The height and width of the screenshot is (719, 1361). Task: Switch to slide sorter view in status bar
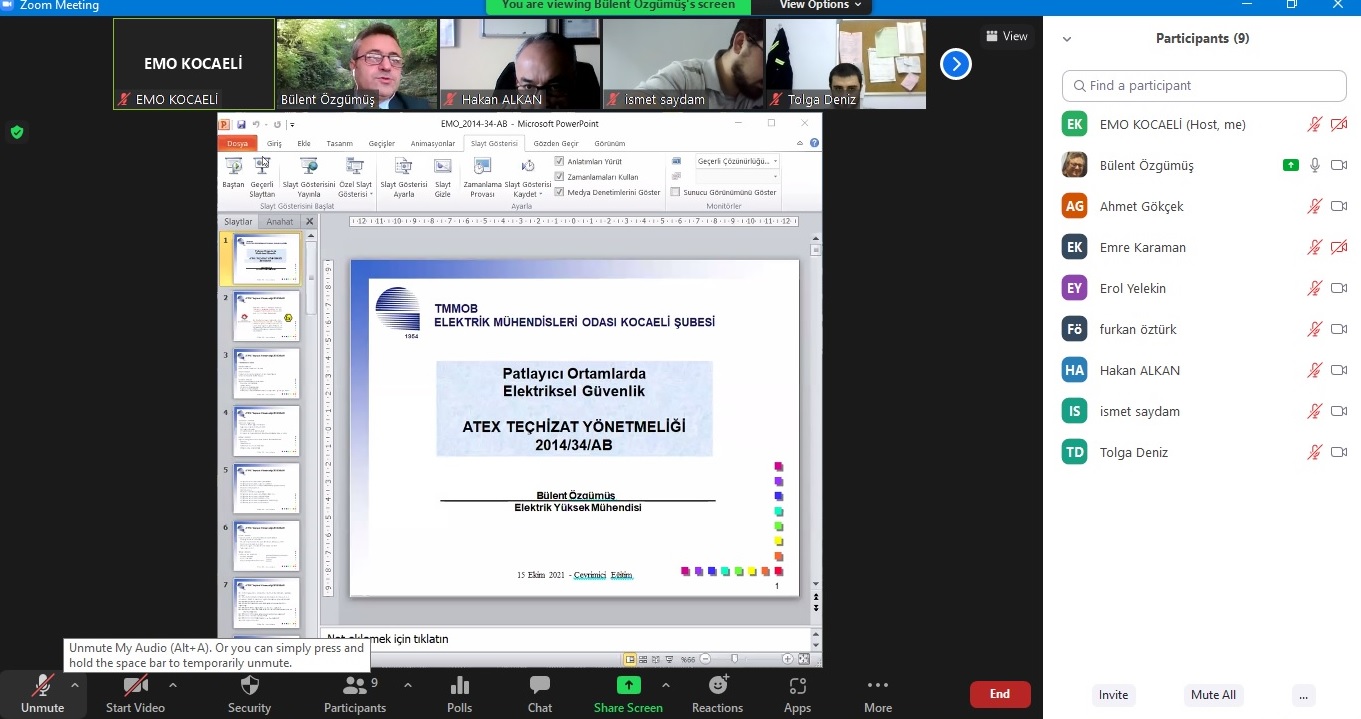(x=644, y=659)
